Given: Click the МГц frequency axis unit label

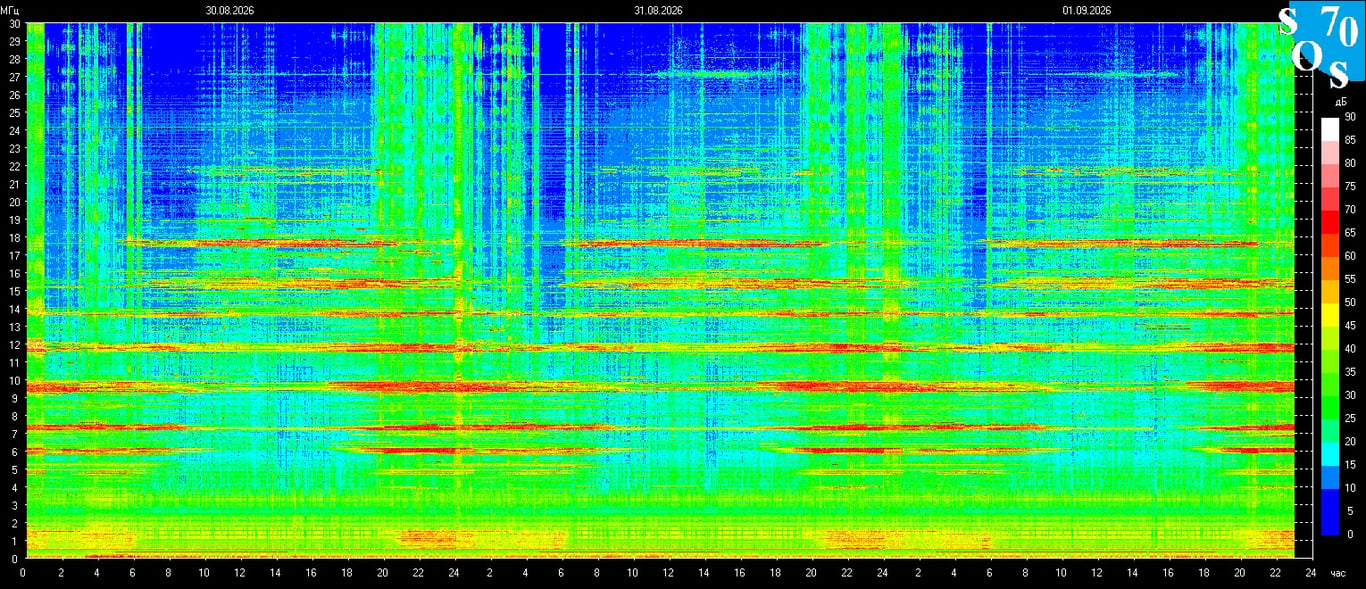Looking at the screenshot, I should point(10,10).
